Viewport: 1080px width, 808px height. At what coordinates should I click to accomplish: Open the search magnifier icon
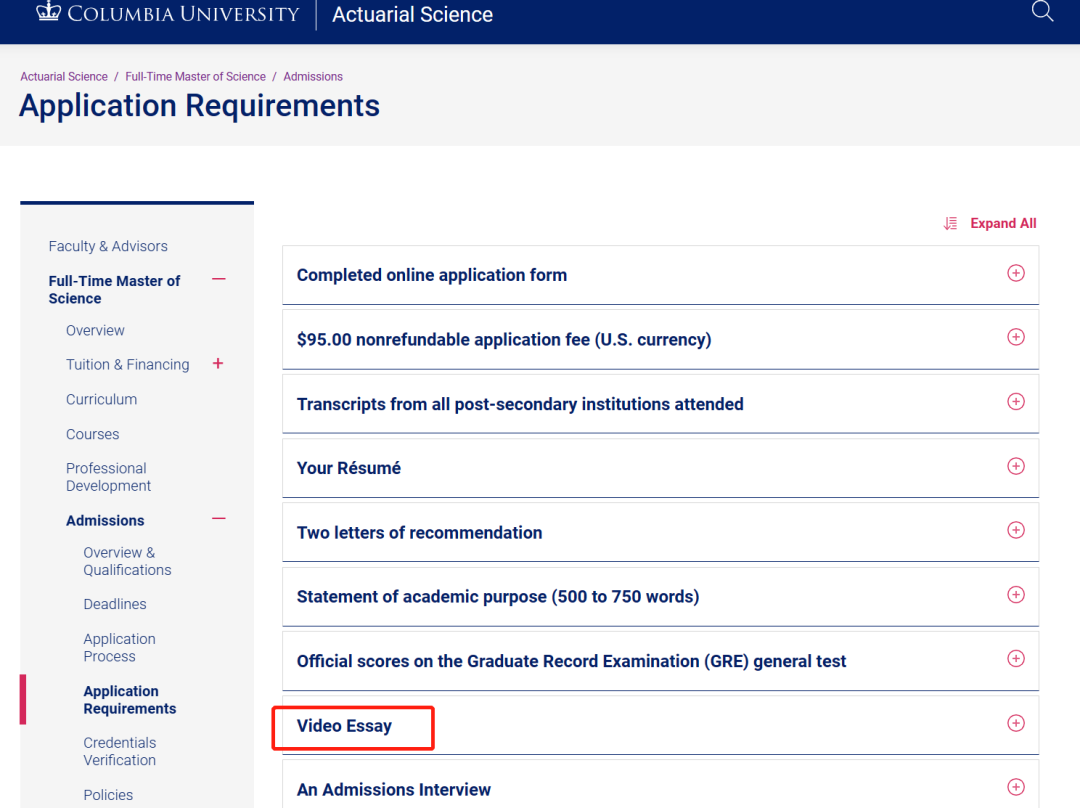1042,12
